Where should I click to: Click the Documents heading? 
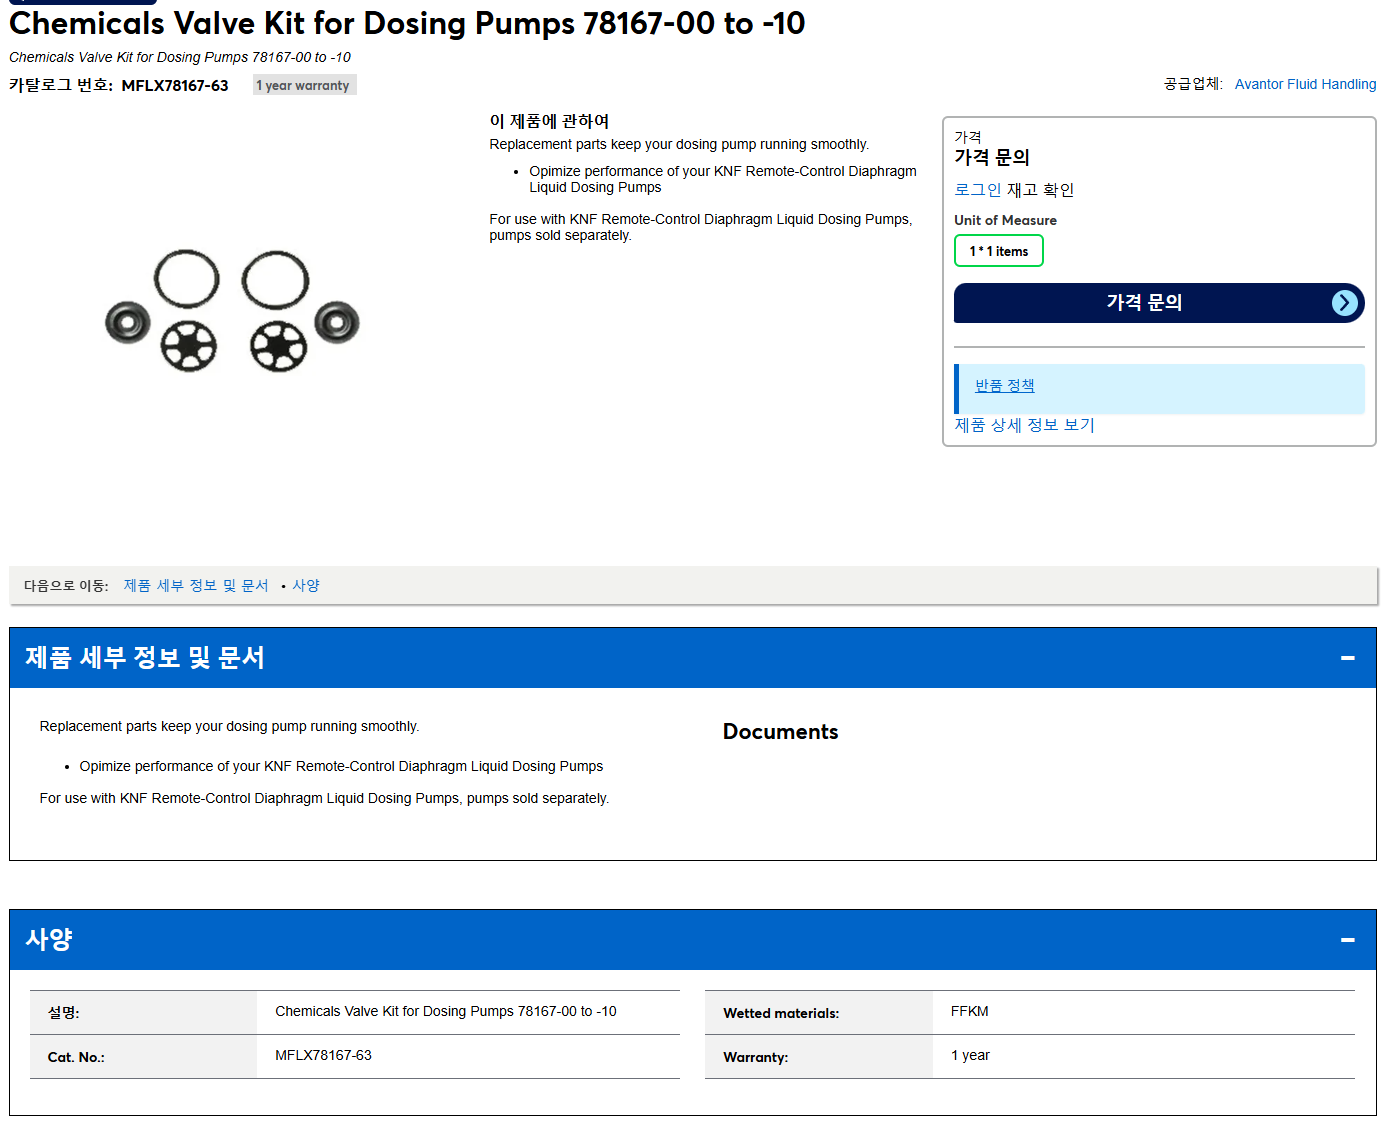[780, 732]
